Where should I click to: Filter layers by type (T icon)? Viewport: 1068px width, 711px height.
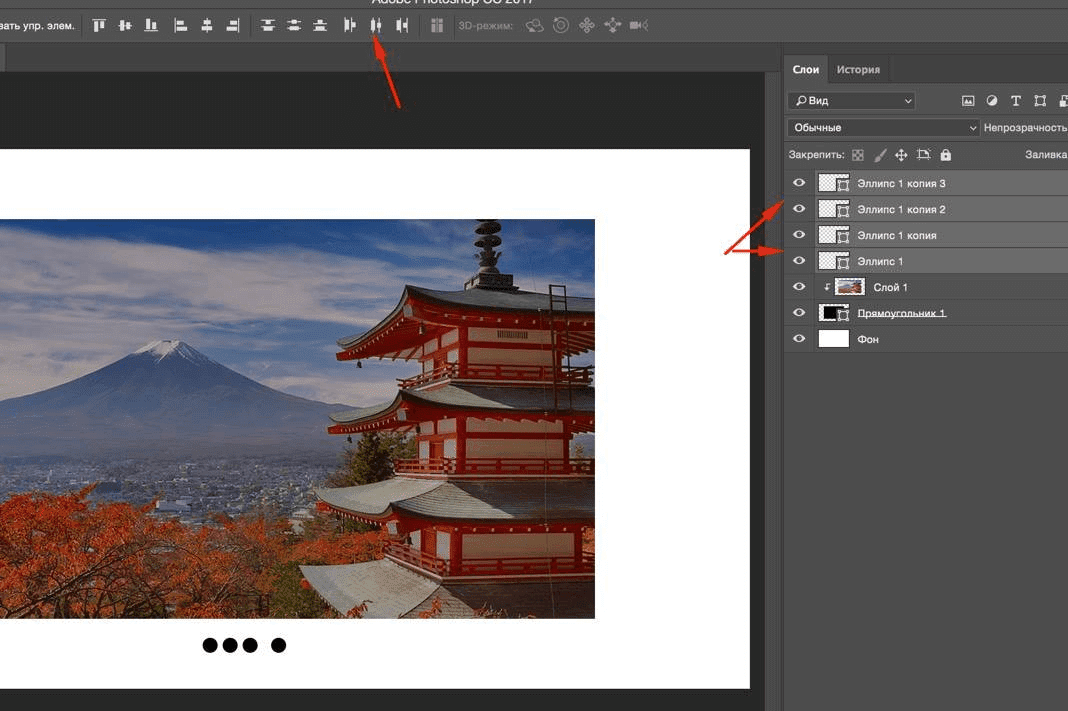[1016, 101]
